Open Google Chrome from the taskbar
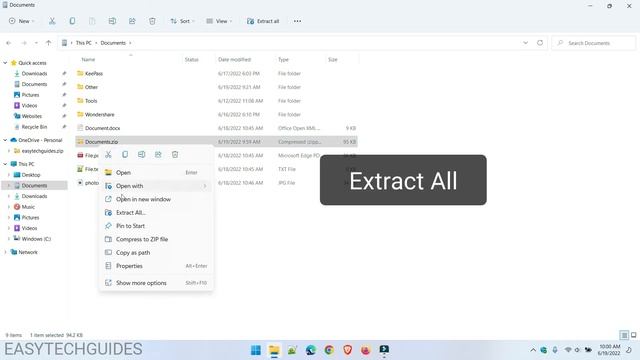 (329, 350)
